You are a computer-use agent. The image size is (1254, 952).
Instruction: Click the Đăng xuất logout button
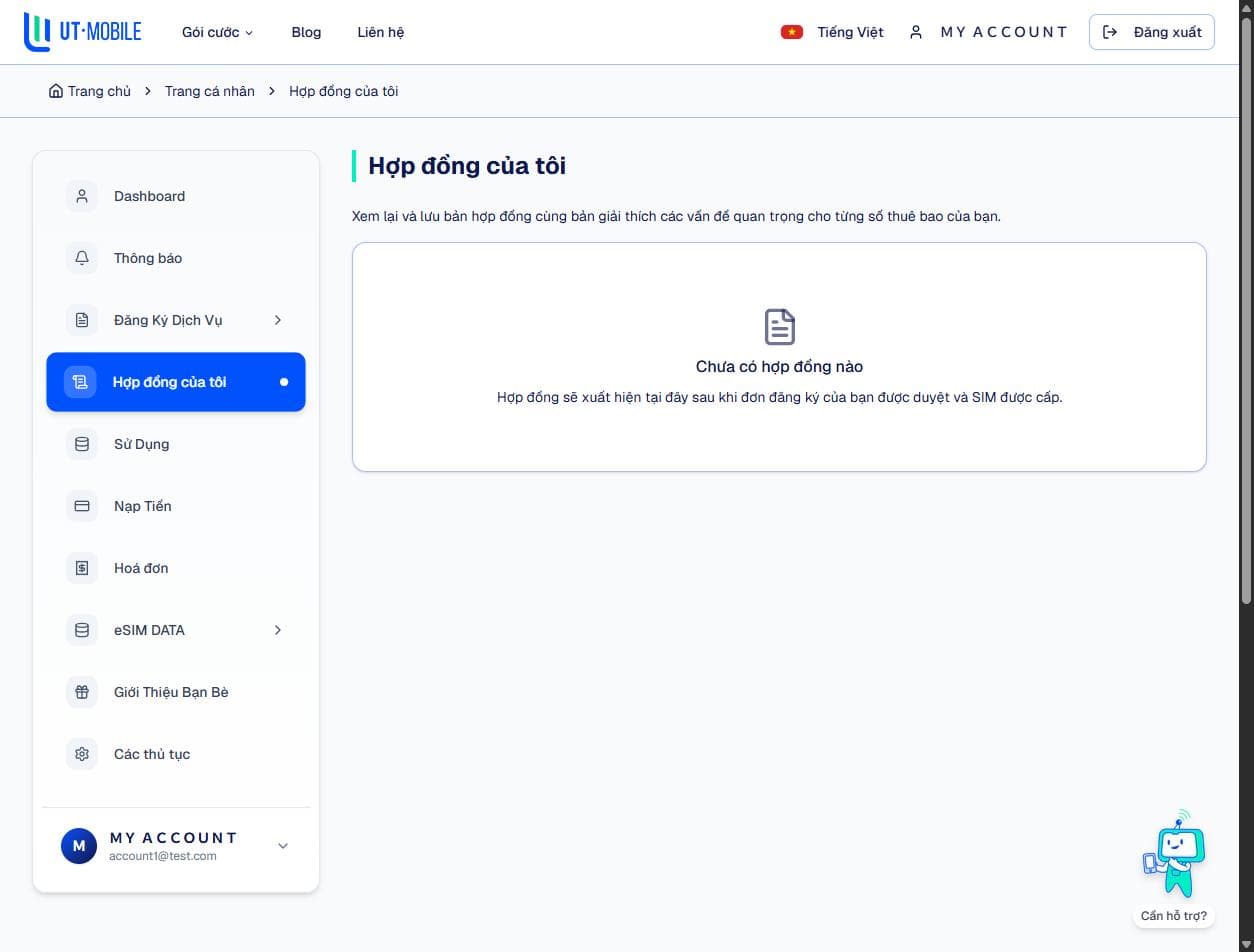coord(1152,32)
